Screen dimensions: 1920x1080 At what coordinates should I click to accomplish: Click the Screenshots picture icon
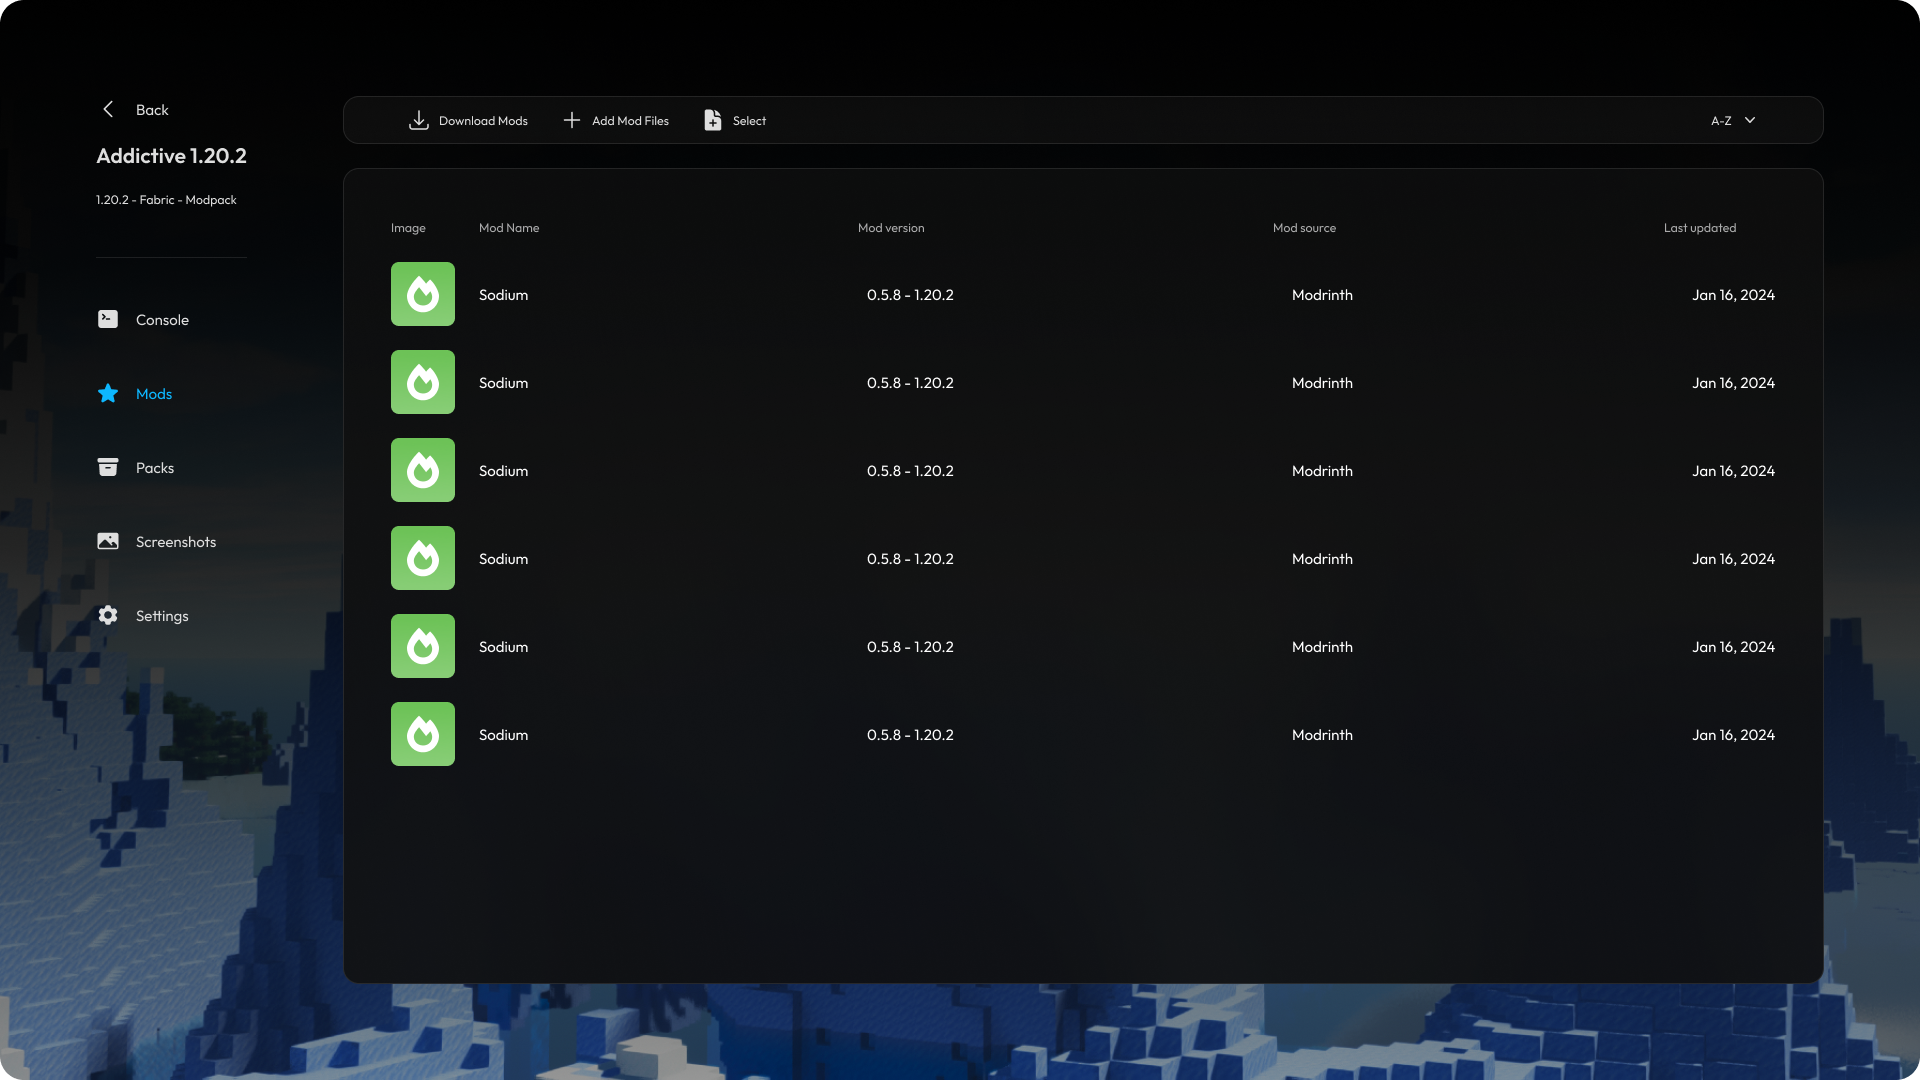pos(108,541)
